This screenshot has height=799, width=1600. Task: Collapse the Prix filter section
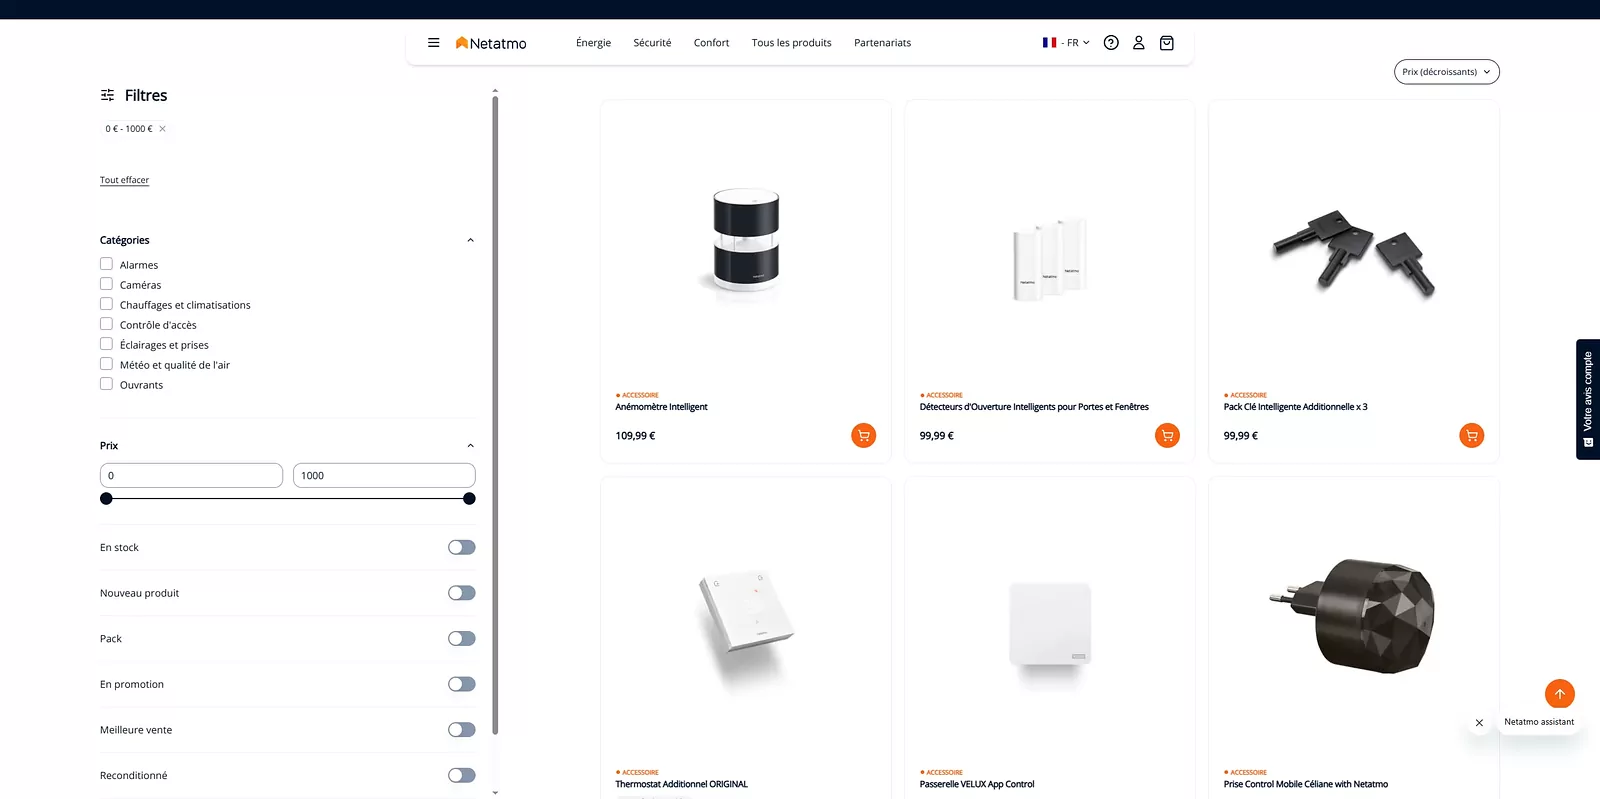[x=470, y=446]
